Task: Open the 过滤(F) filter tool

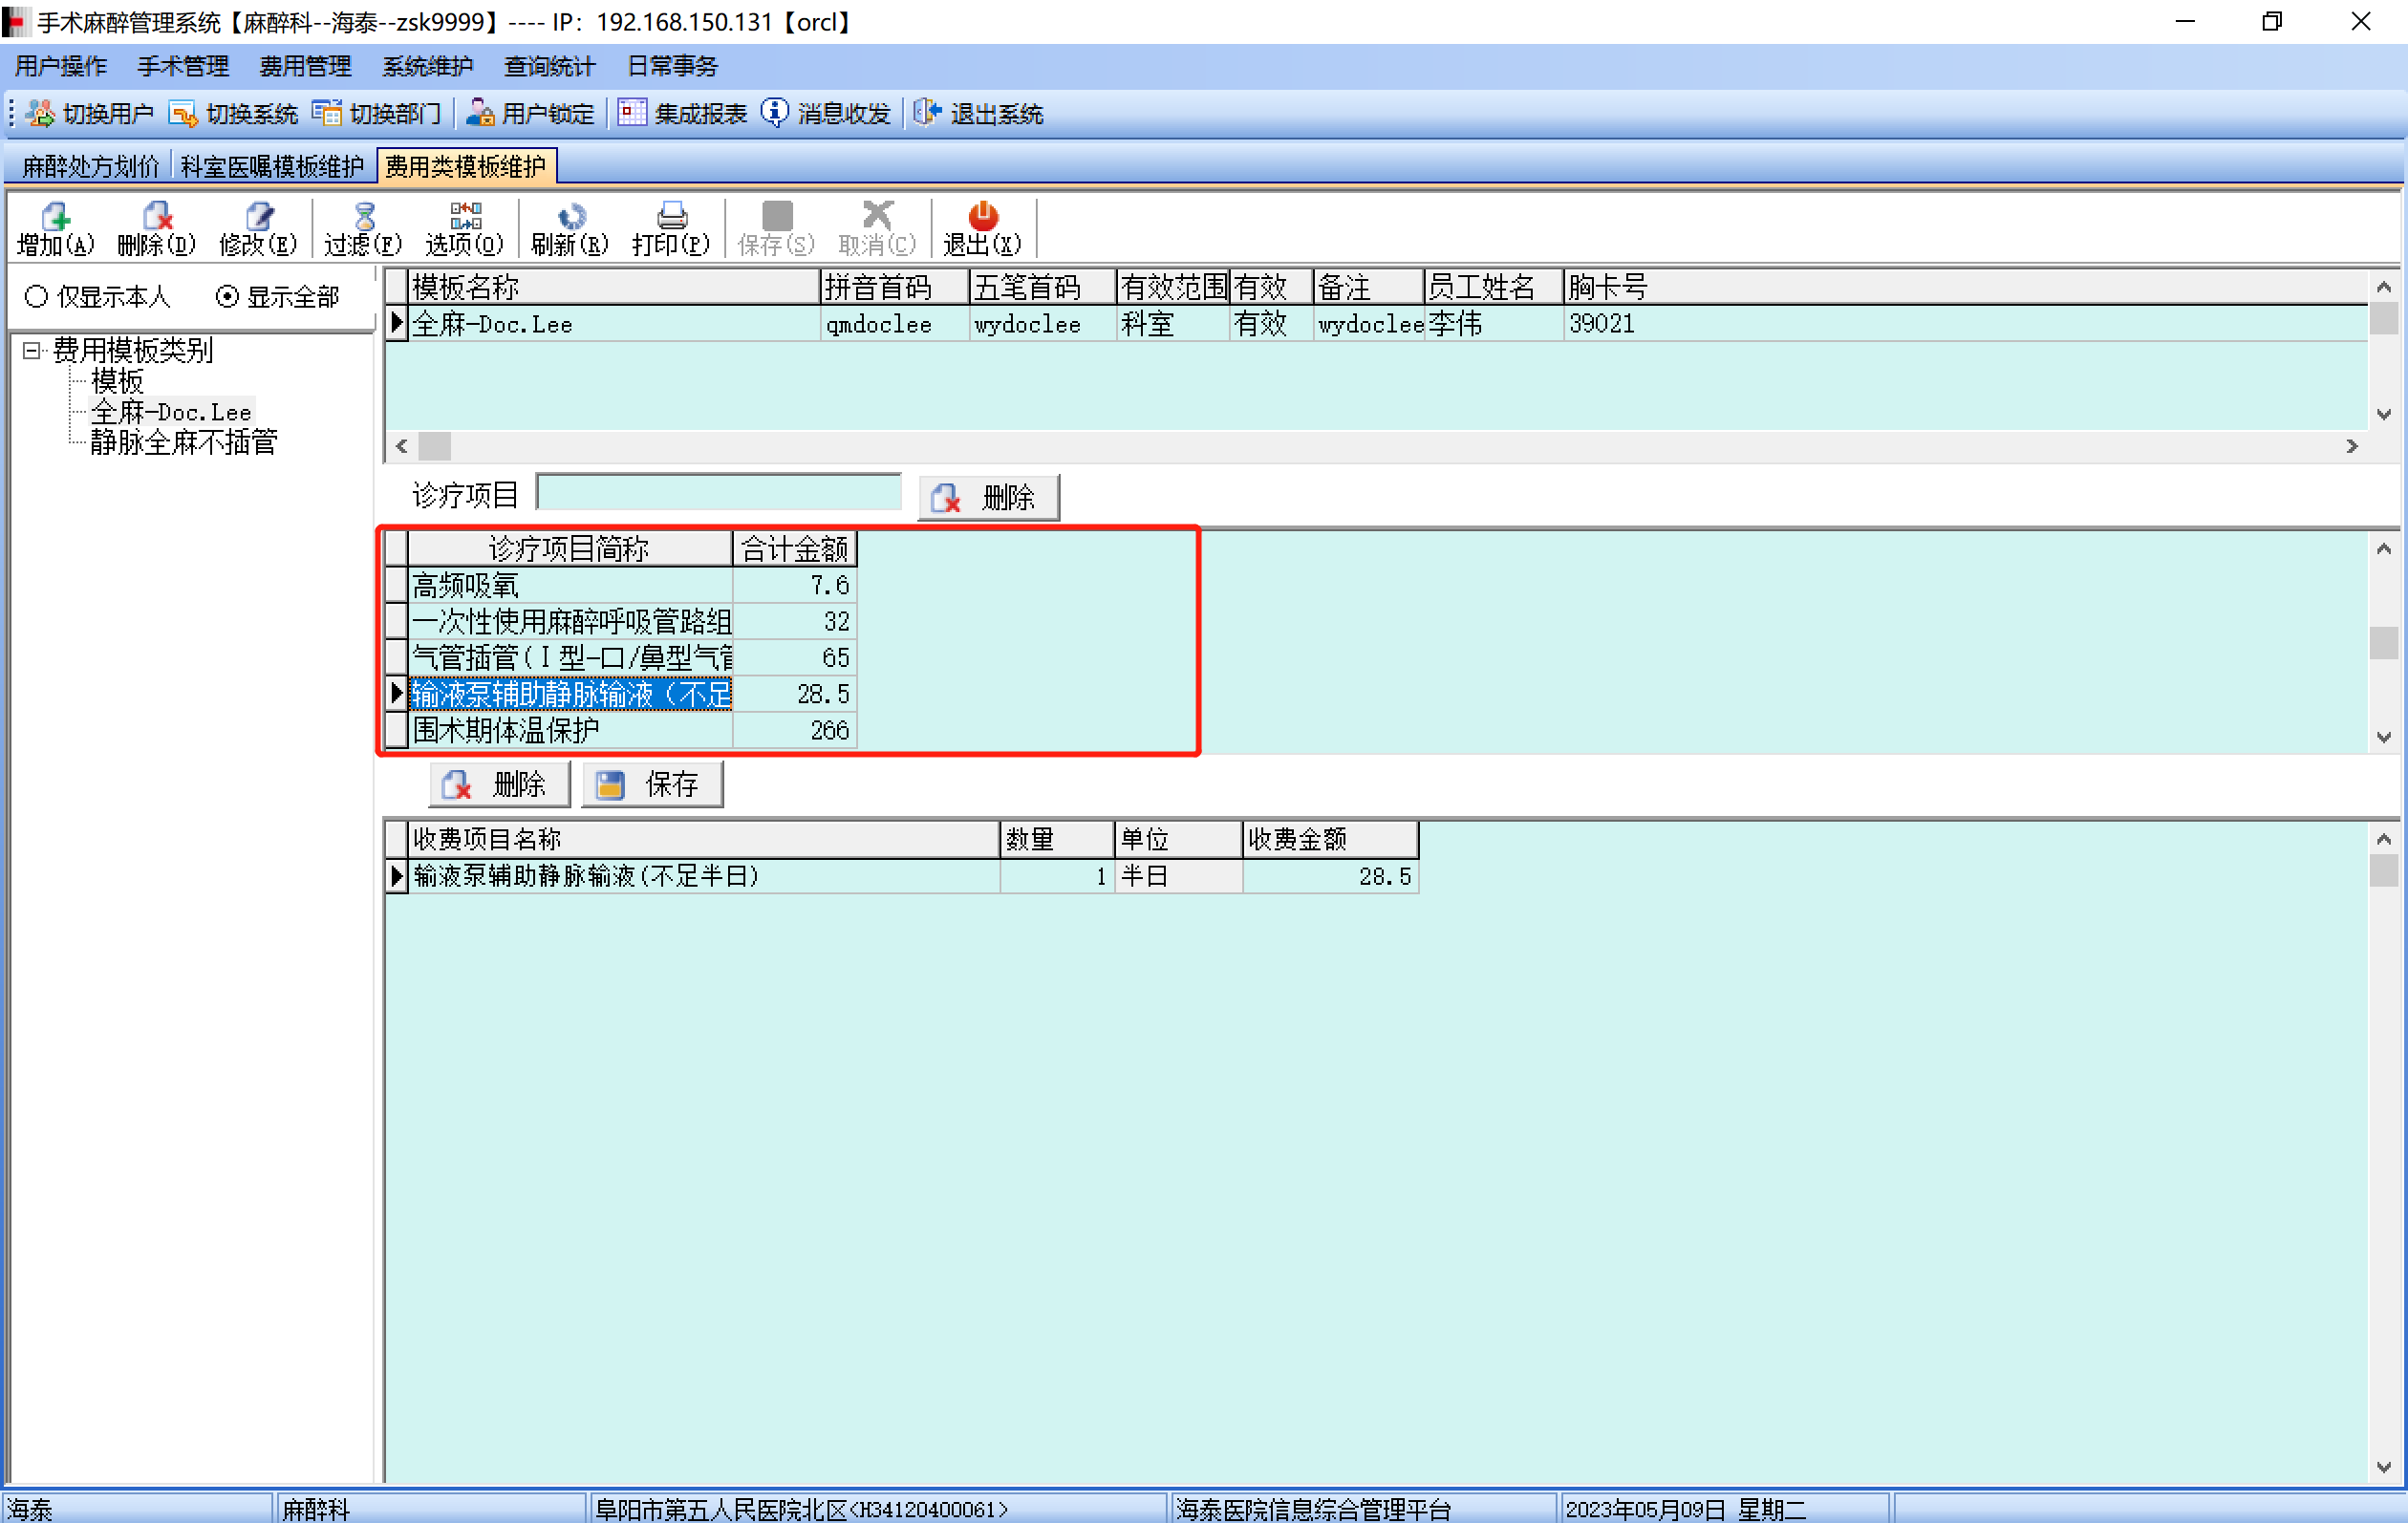Action: click(363, 217)
